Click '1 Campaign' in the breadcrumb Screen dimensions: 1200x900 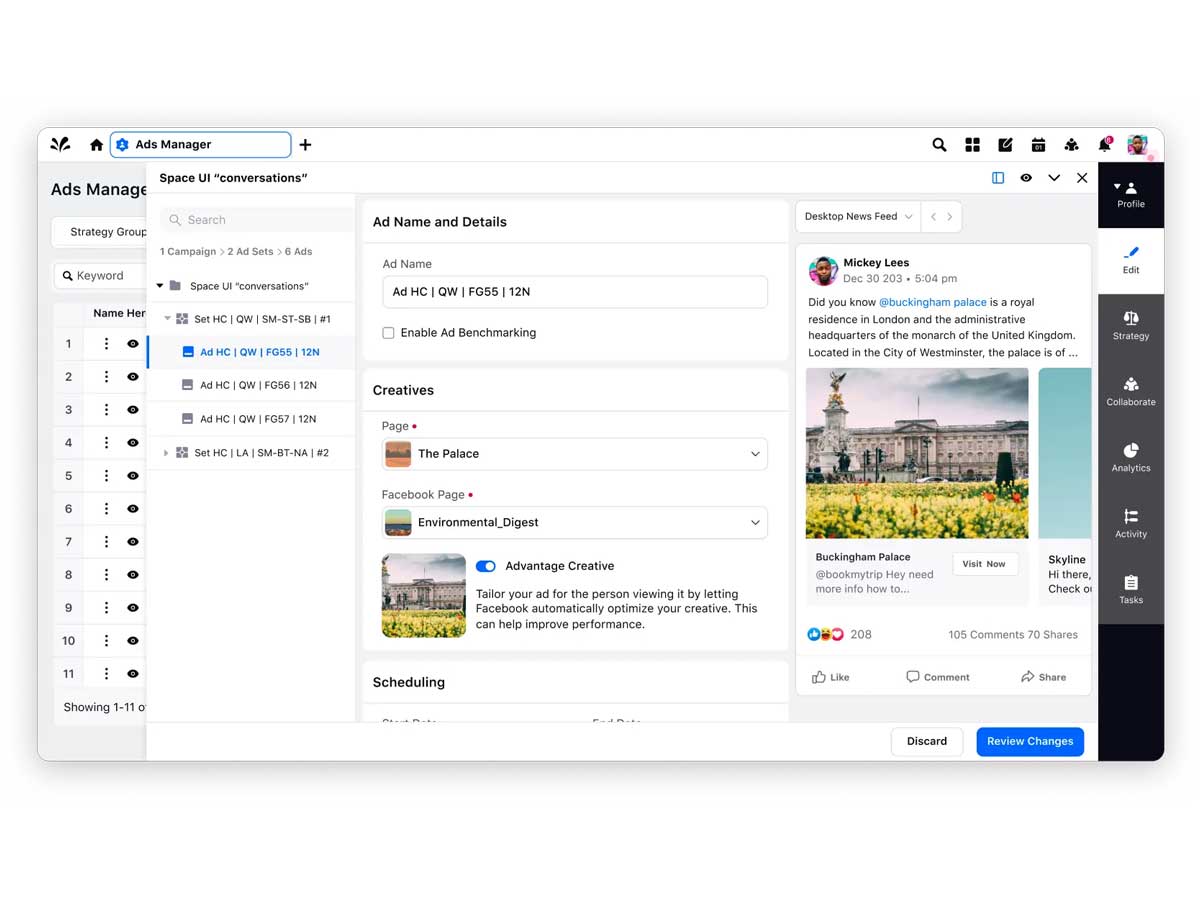[x=188, y=252]
